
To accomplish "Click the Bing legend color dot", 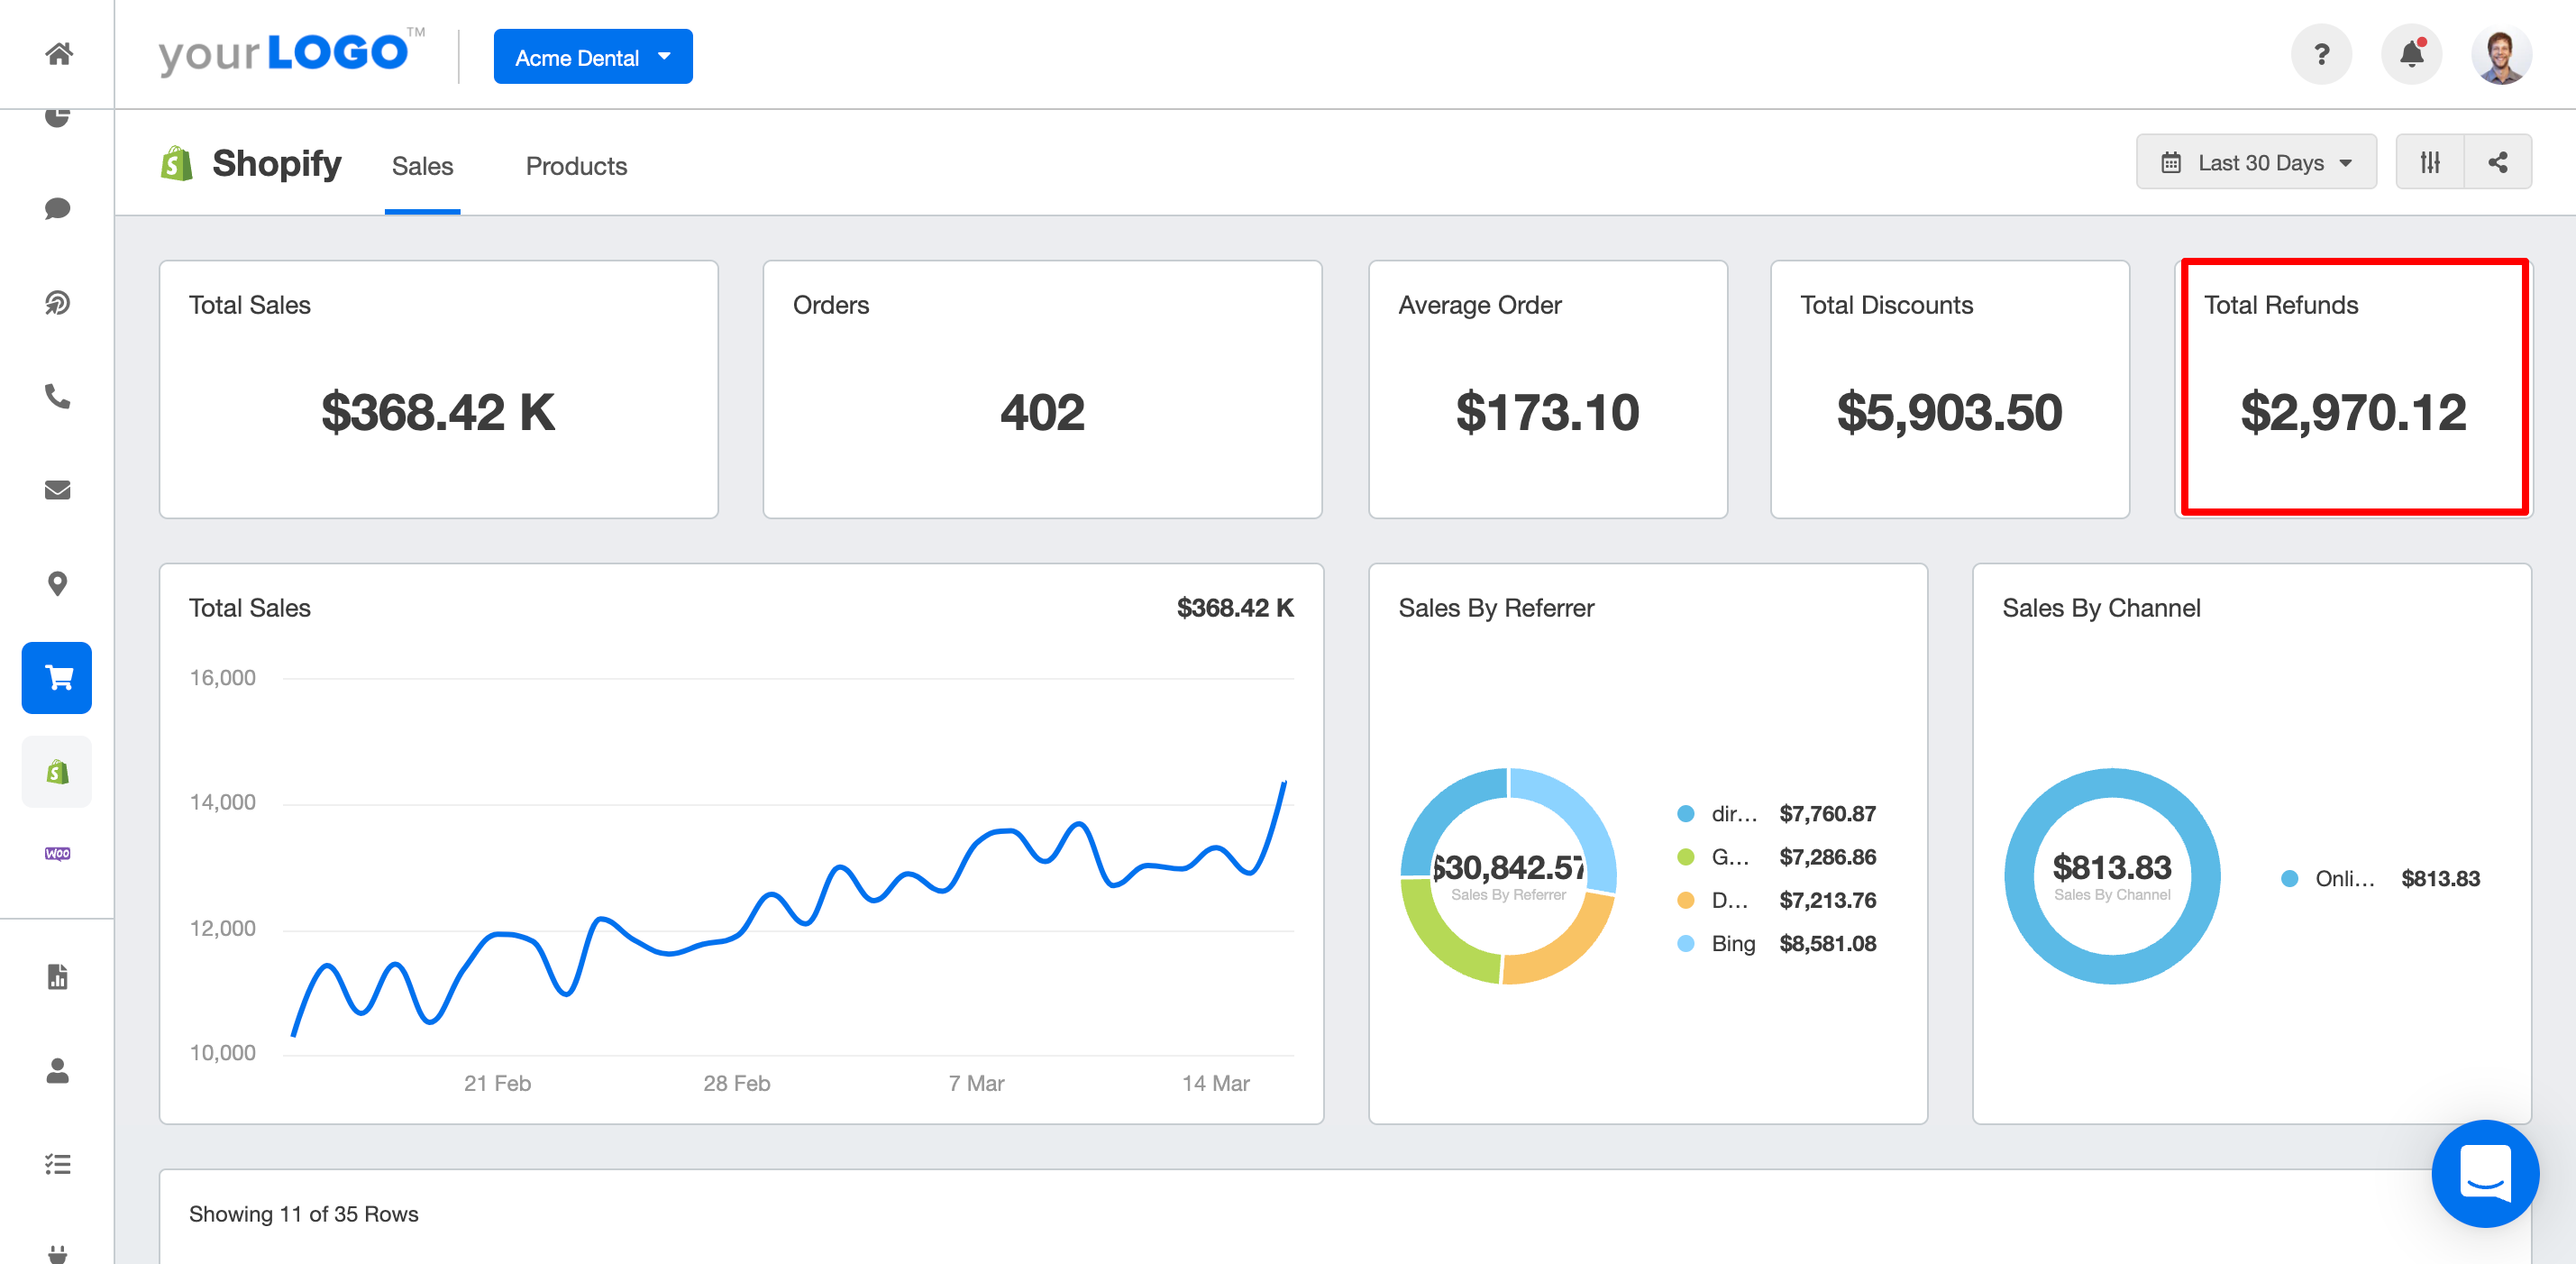I will [1686, 943].
